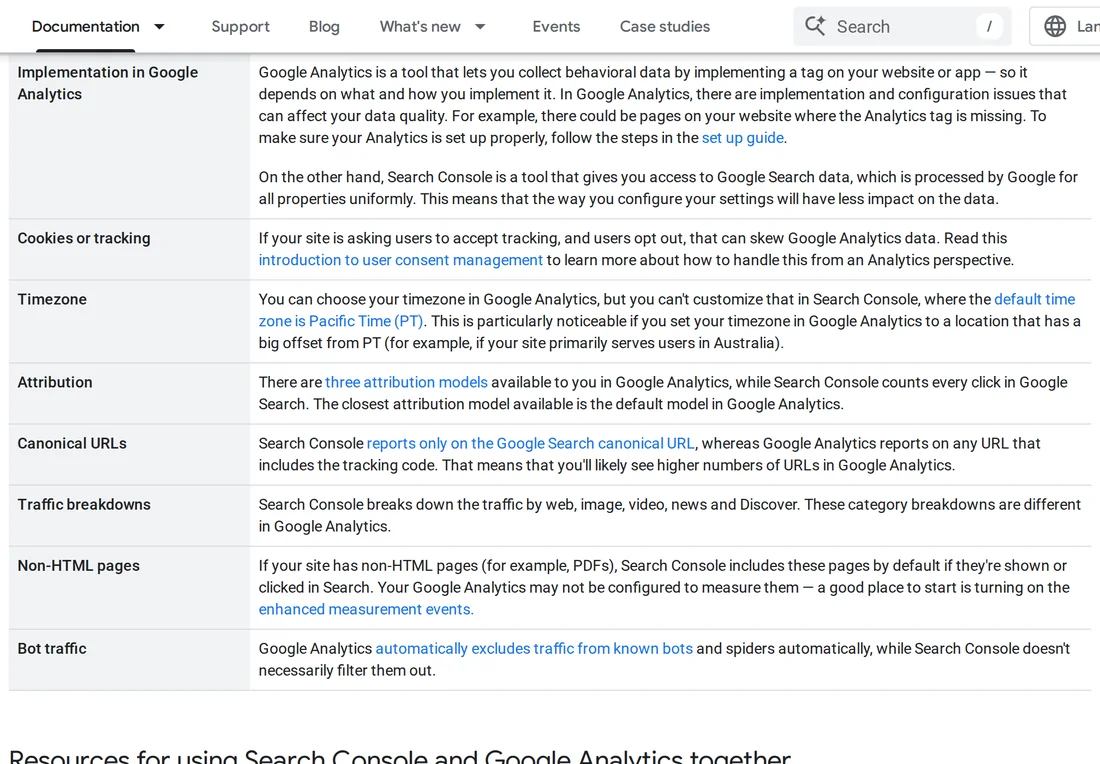Click the Bot traffic row header
Image resolution: width=1100 pixels, height=764 pixels.
pyautogui.click(x=128, y=660)
